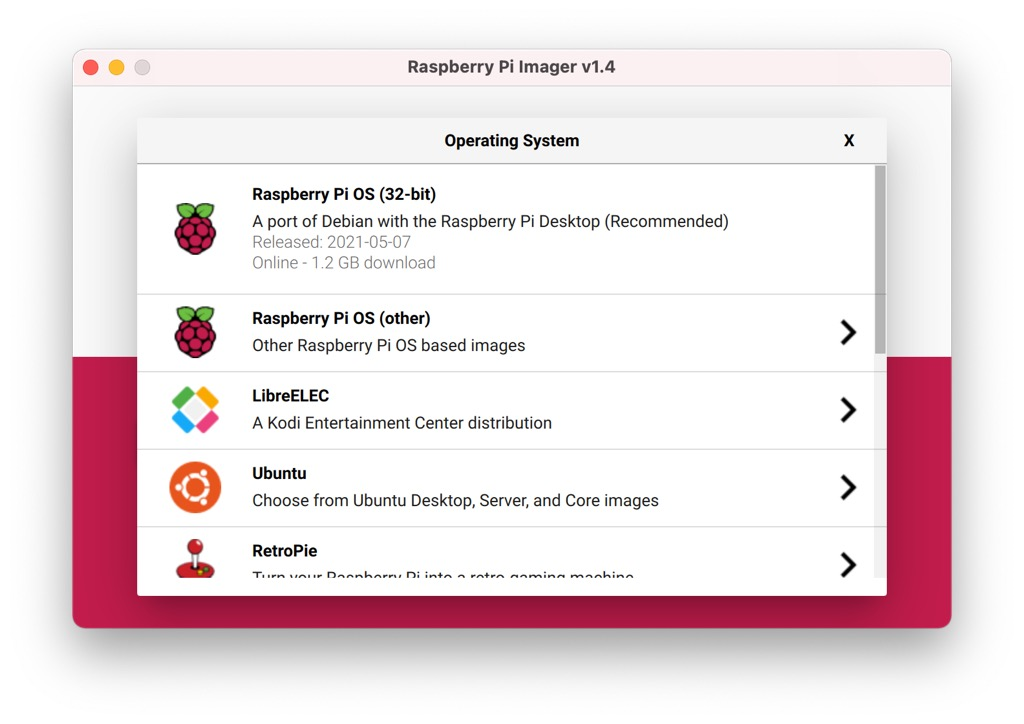Click "Other Raspberry Pi OS based images" text

(x=388, y=345)
